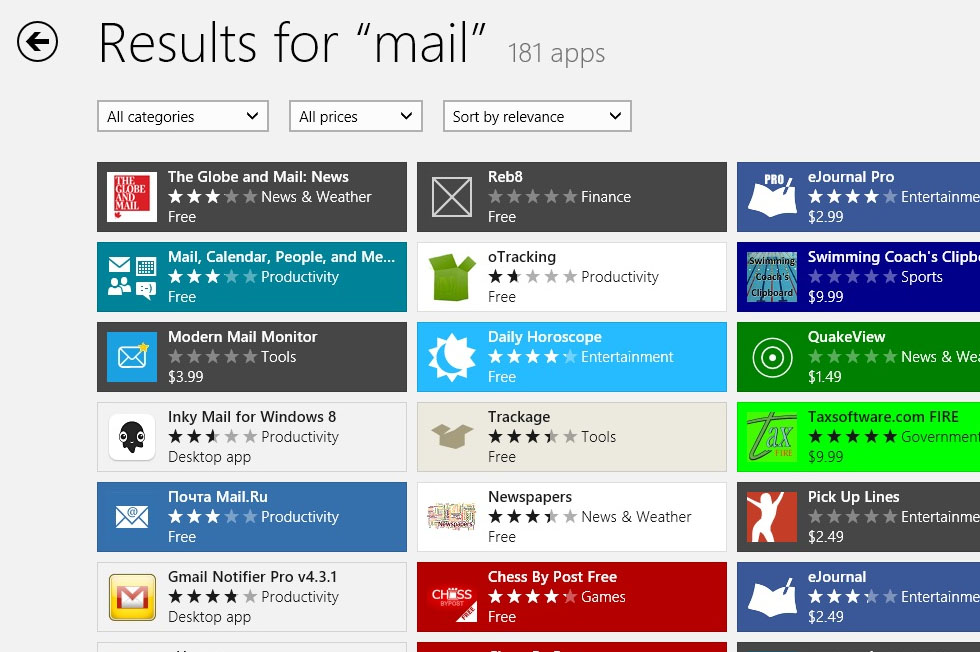980x652 pixels.
Task: Open the eJournal Pro app tile
Action: point(858,197)
